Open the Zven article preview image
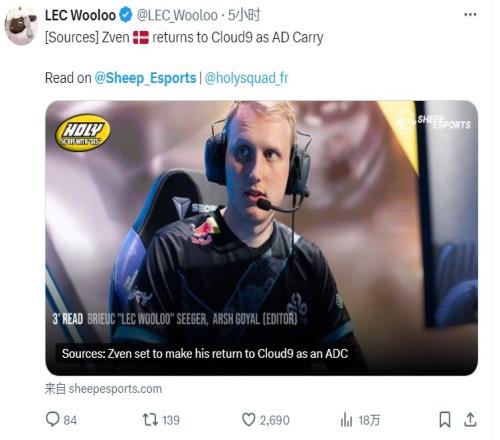Screen dimensions: 500x440 261,238
